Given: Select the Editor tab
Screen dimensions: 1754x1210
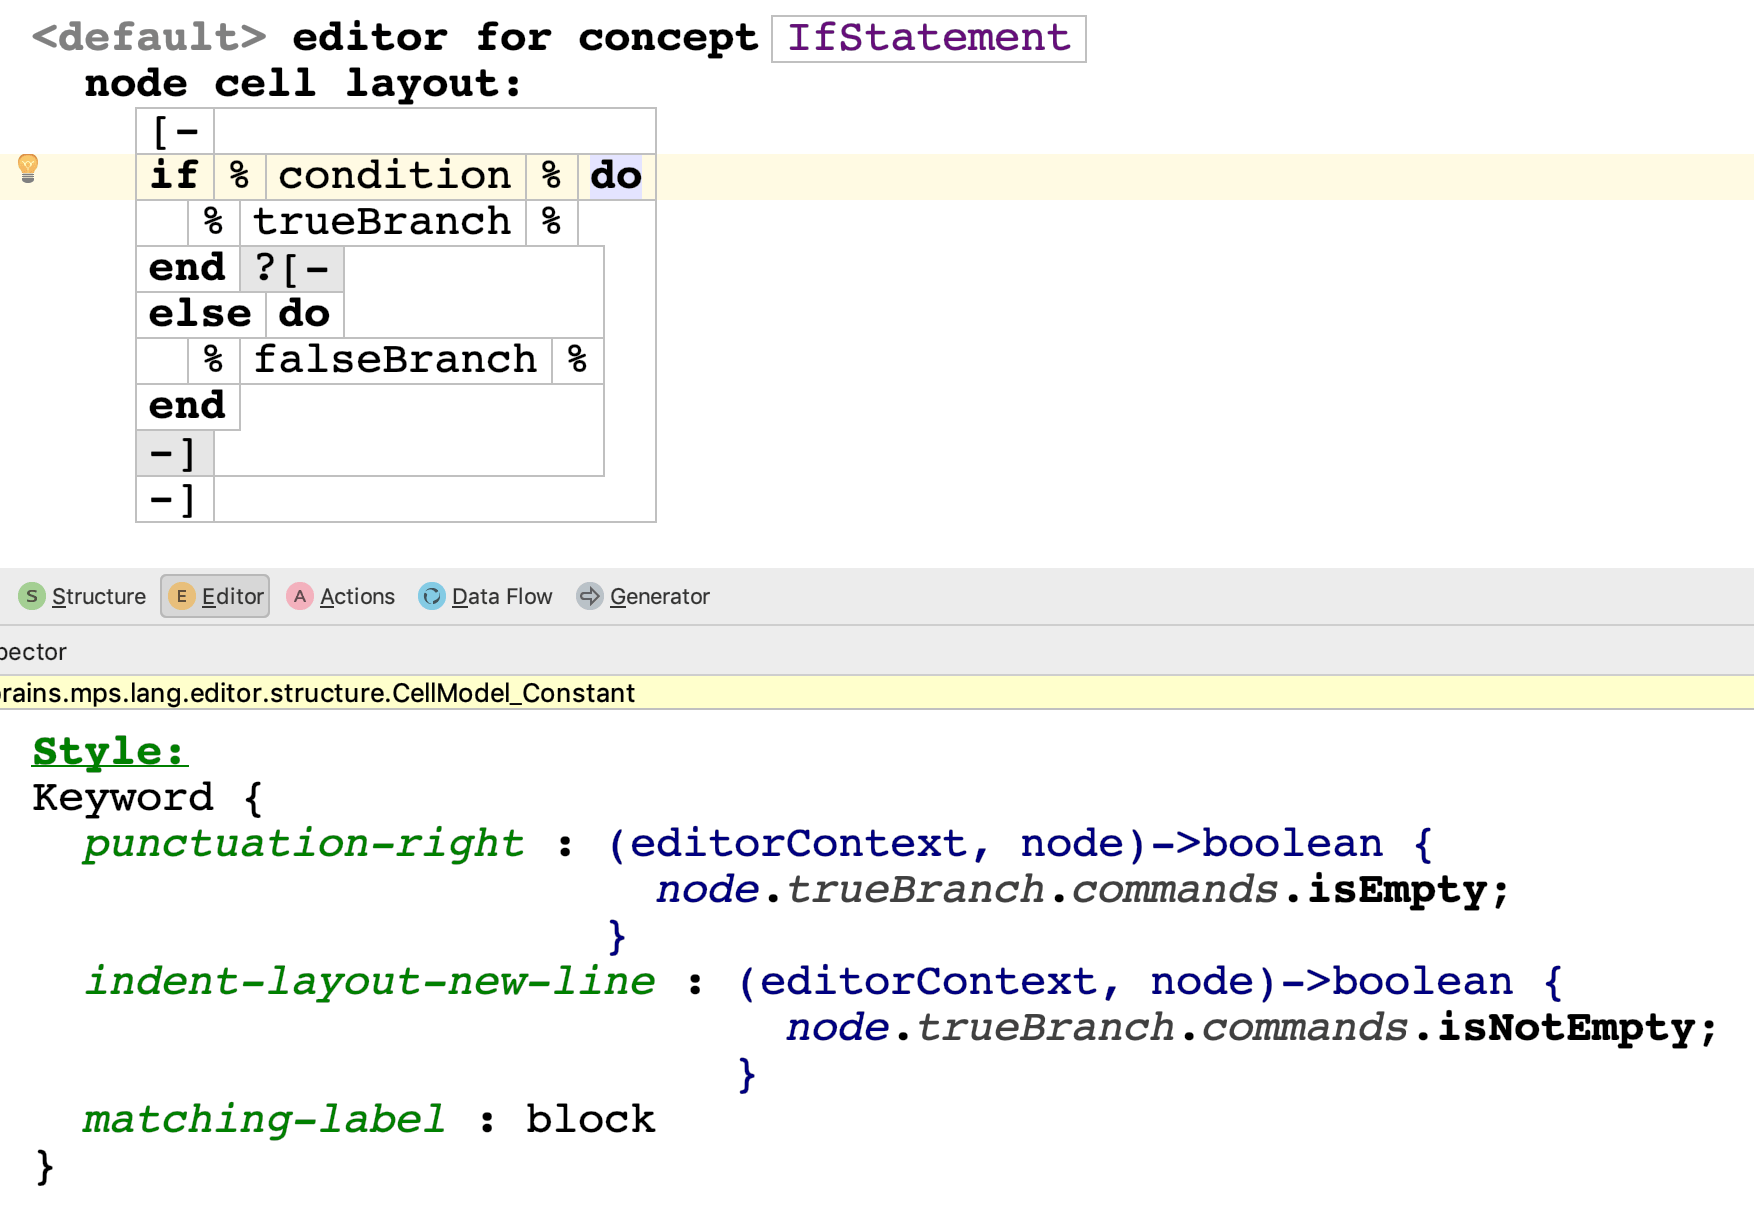Looking at the screenshot, I should tap(216, 597).
